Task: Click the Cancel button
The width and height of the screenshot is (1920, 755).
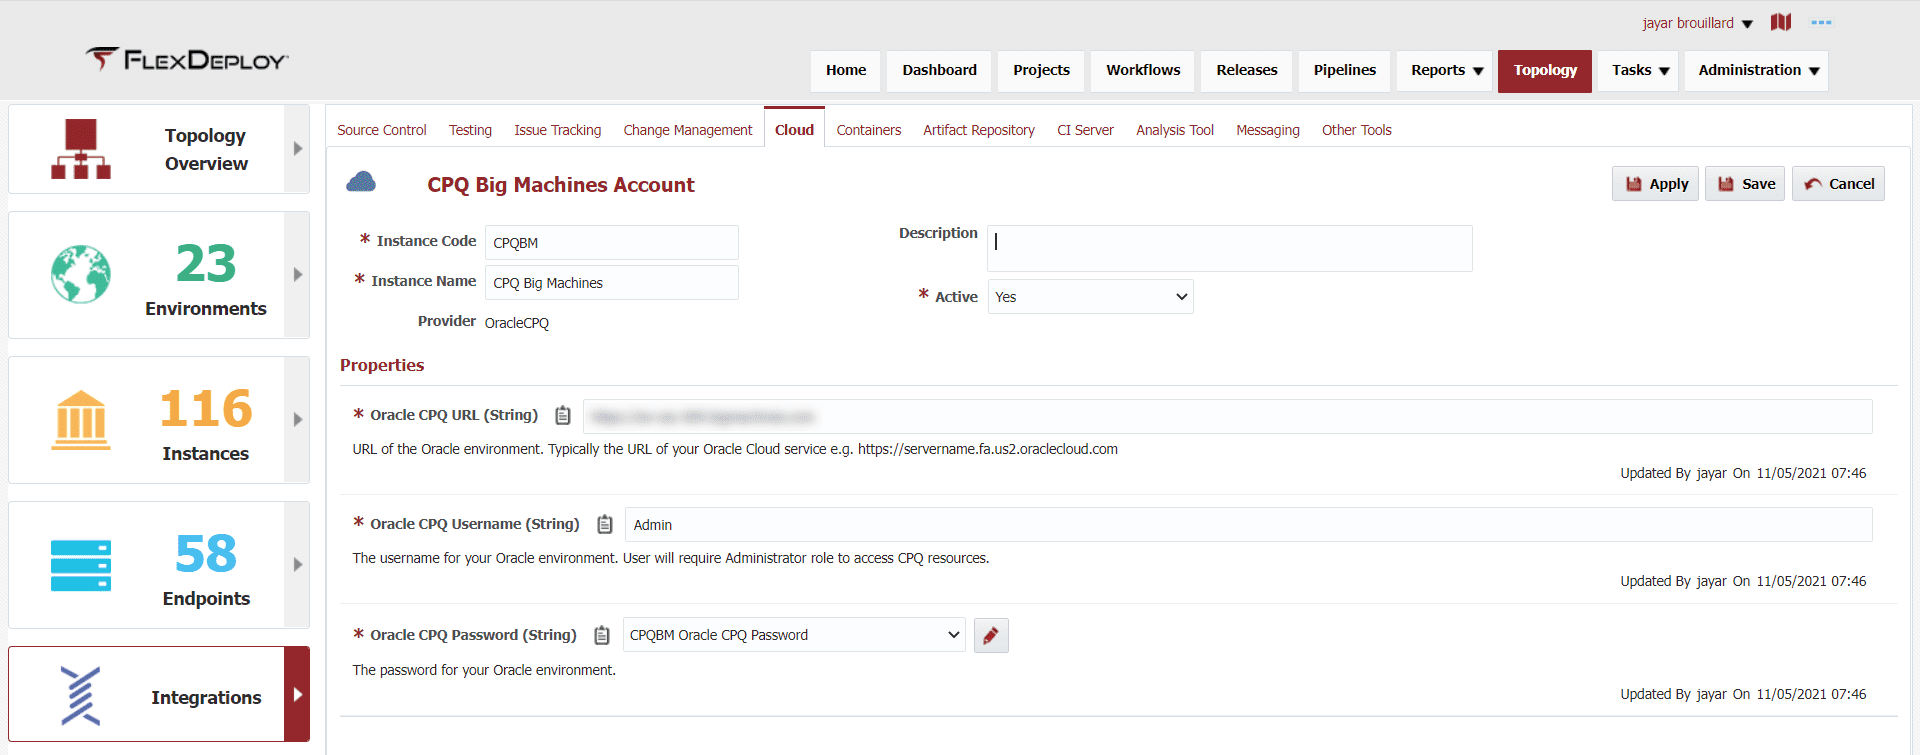Action: tap(1838, 184)
